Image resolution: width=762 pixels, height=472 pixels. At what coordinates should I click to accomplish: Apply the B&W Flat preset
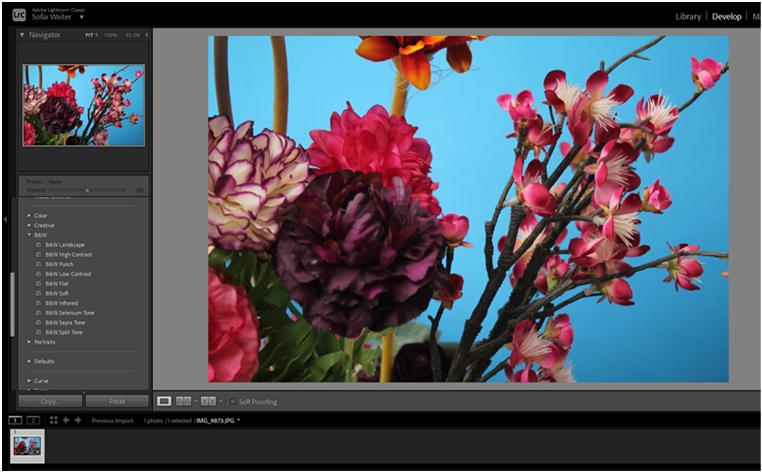(x=57, y=283)
